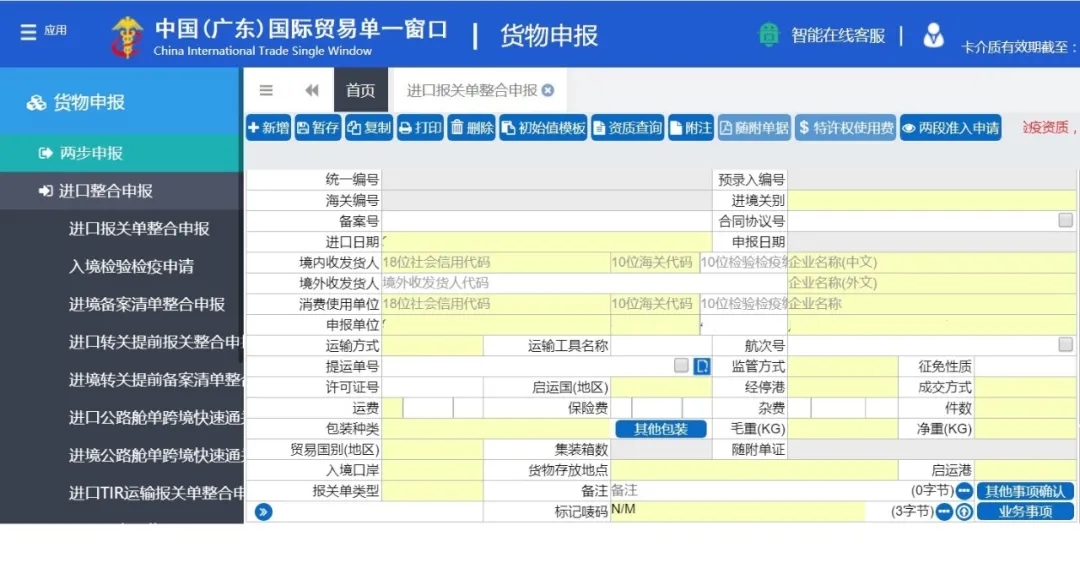Select 入境检验检疫申请 in the sidebar

click(x=131, y=267)
